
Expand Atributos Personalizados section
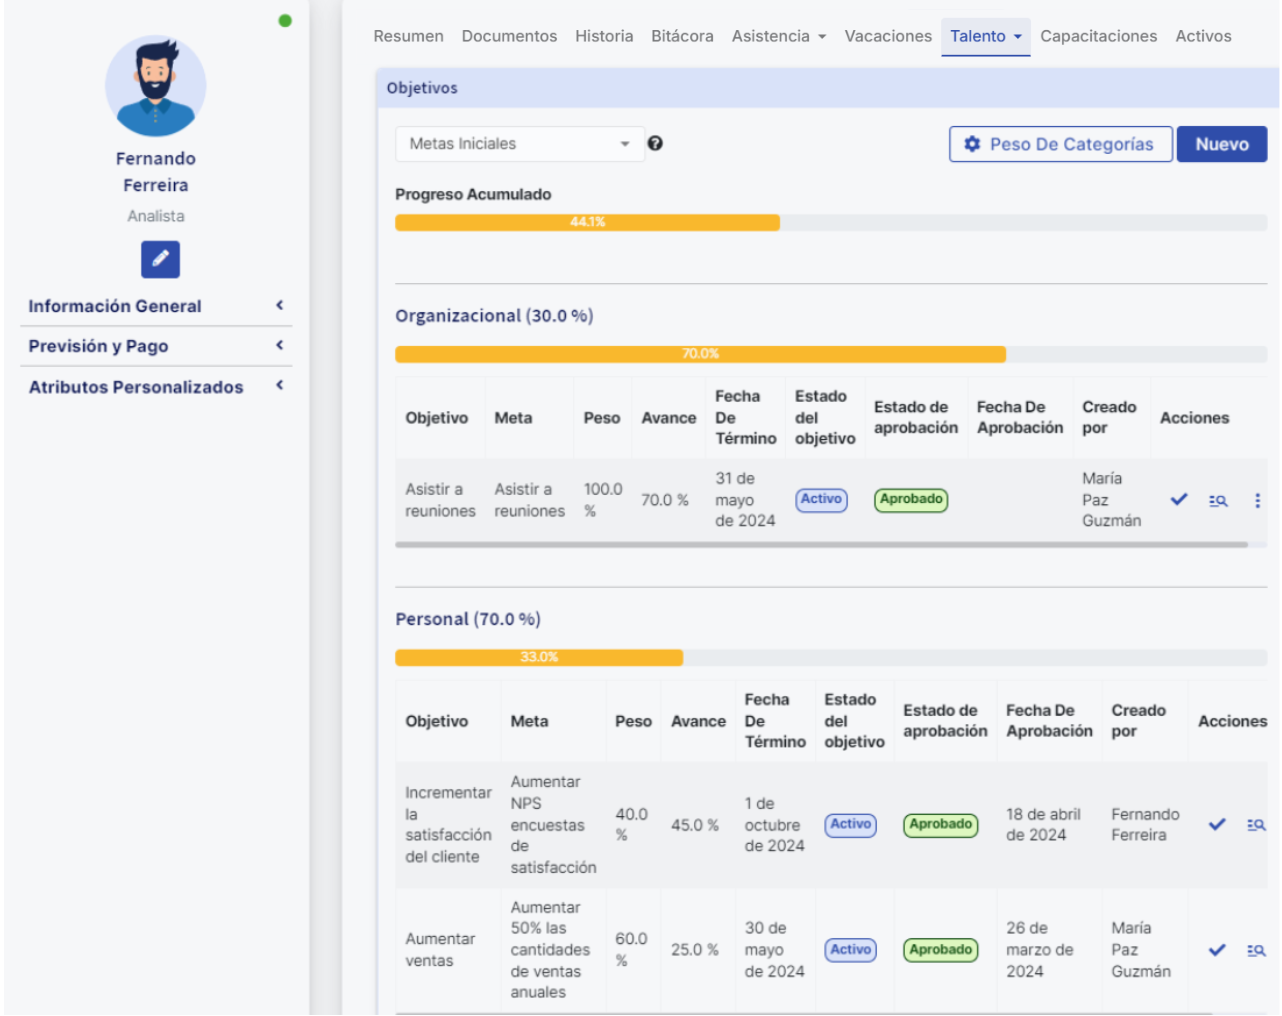155,387
